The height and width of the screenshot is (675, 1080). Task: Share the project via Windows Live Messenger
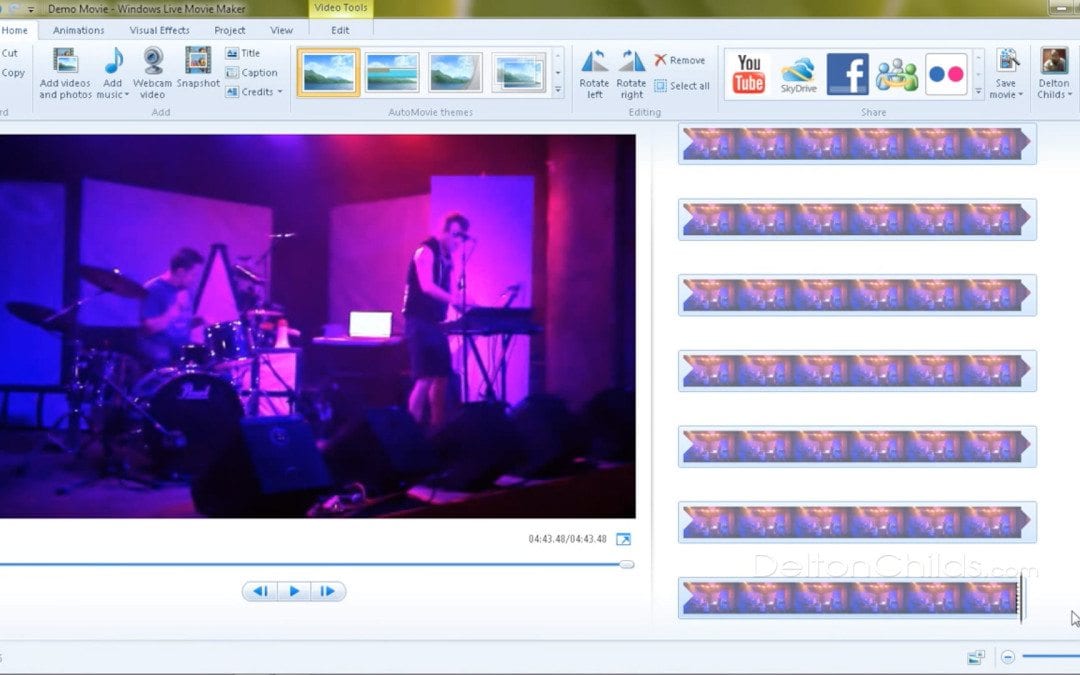[x=896, y=74]
